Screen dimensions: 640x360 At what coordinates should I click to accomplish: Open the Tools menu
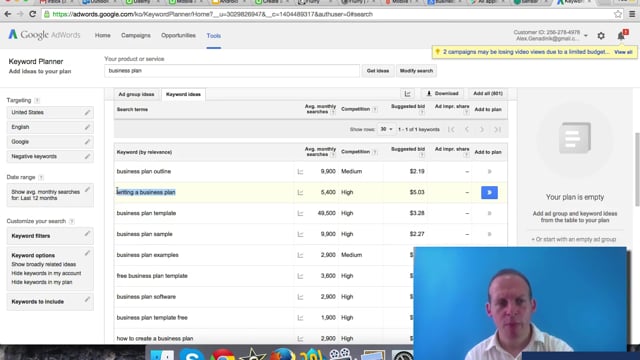pyautogui.click(x=213, y=36)
